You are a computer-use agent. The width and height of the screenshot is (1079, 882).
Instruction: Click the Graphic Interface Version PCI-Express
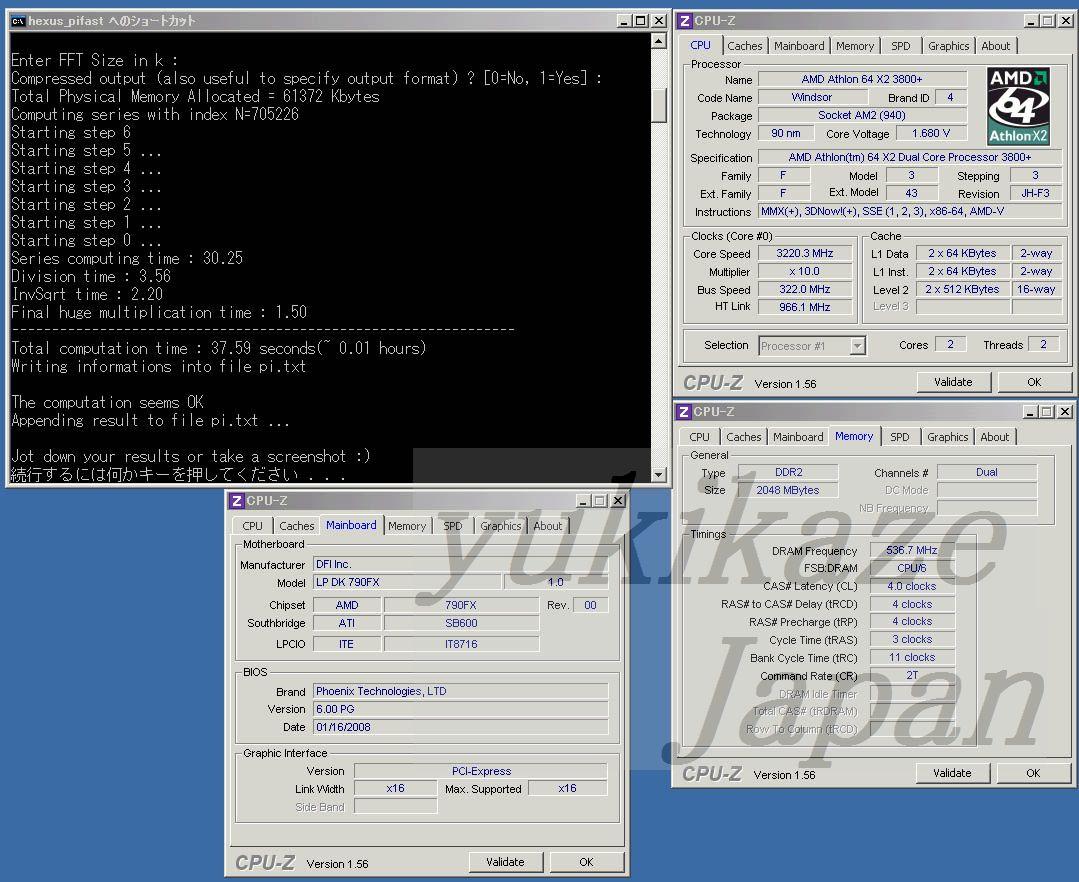click(x=481, y=771)
